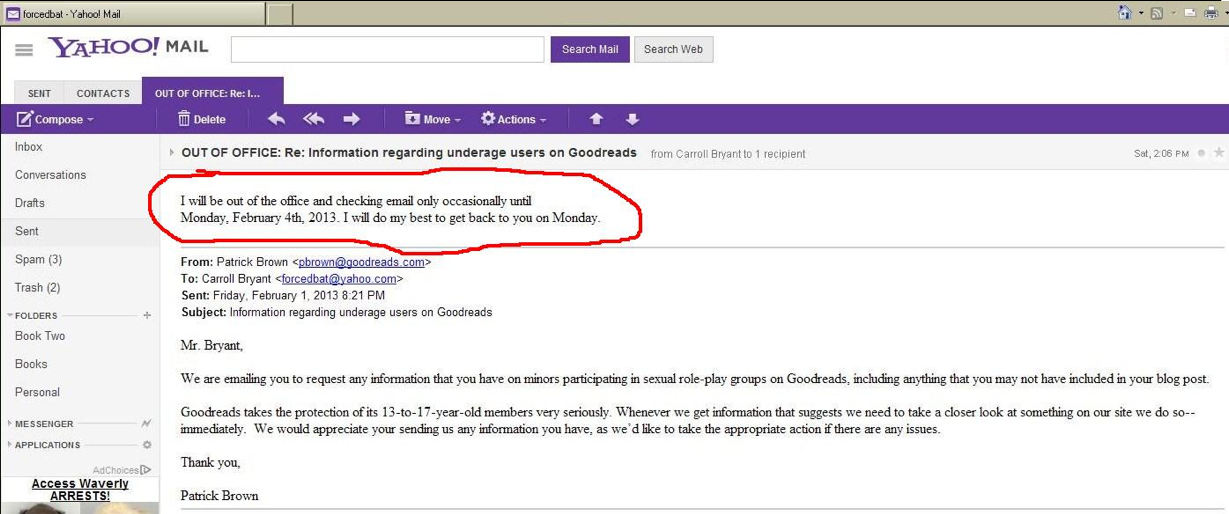Click the Search Mail button
1229x514 pixels.
[x=590, y=49]
